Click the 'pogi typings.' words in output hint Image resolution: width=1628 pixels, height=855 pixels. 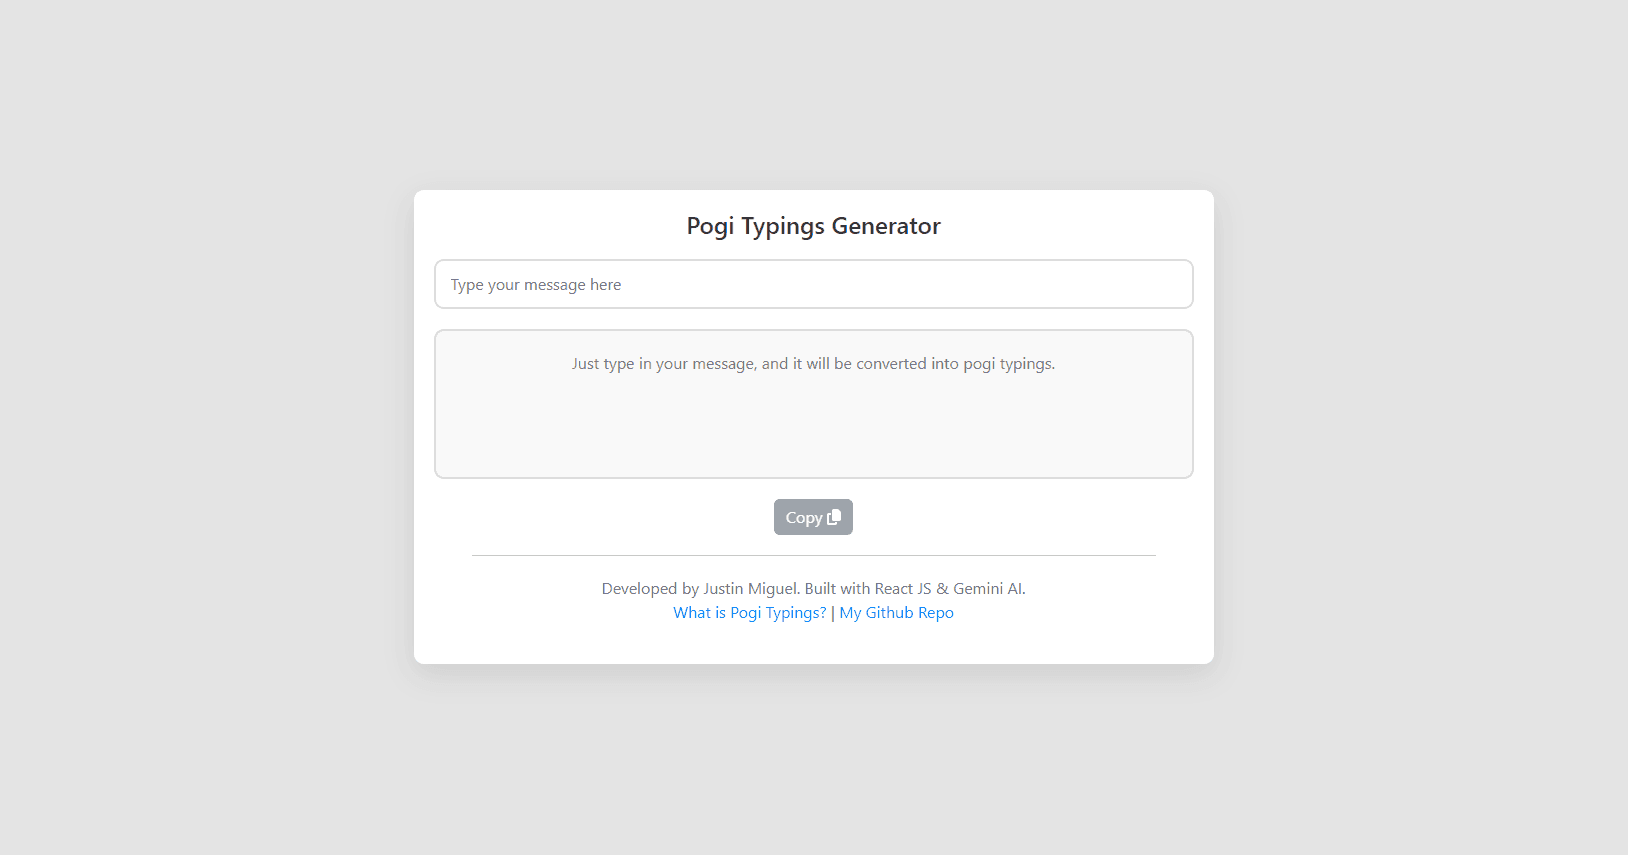1009,364
